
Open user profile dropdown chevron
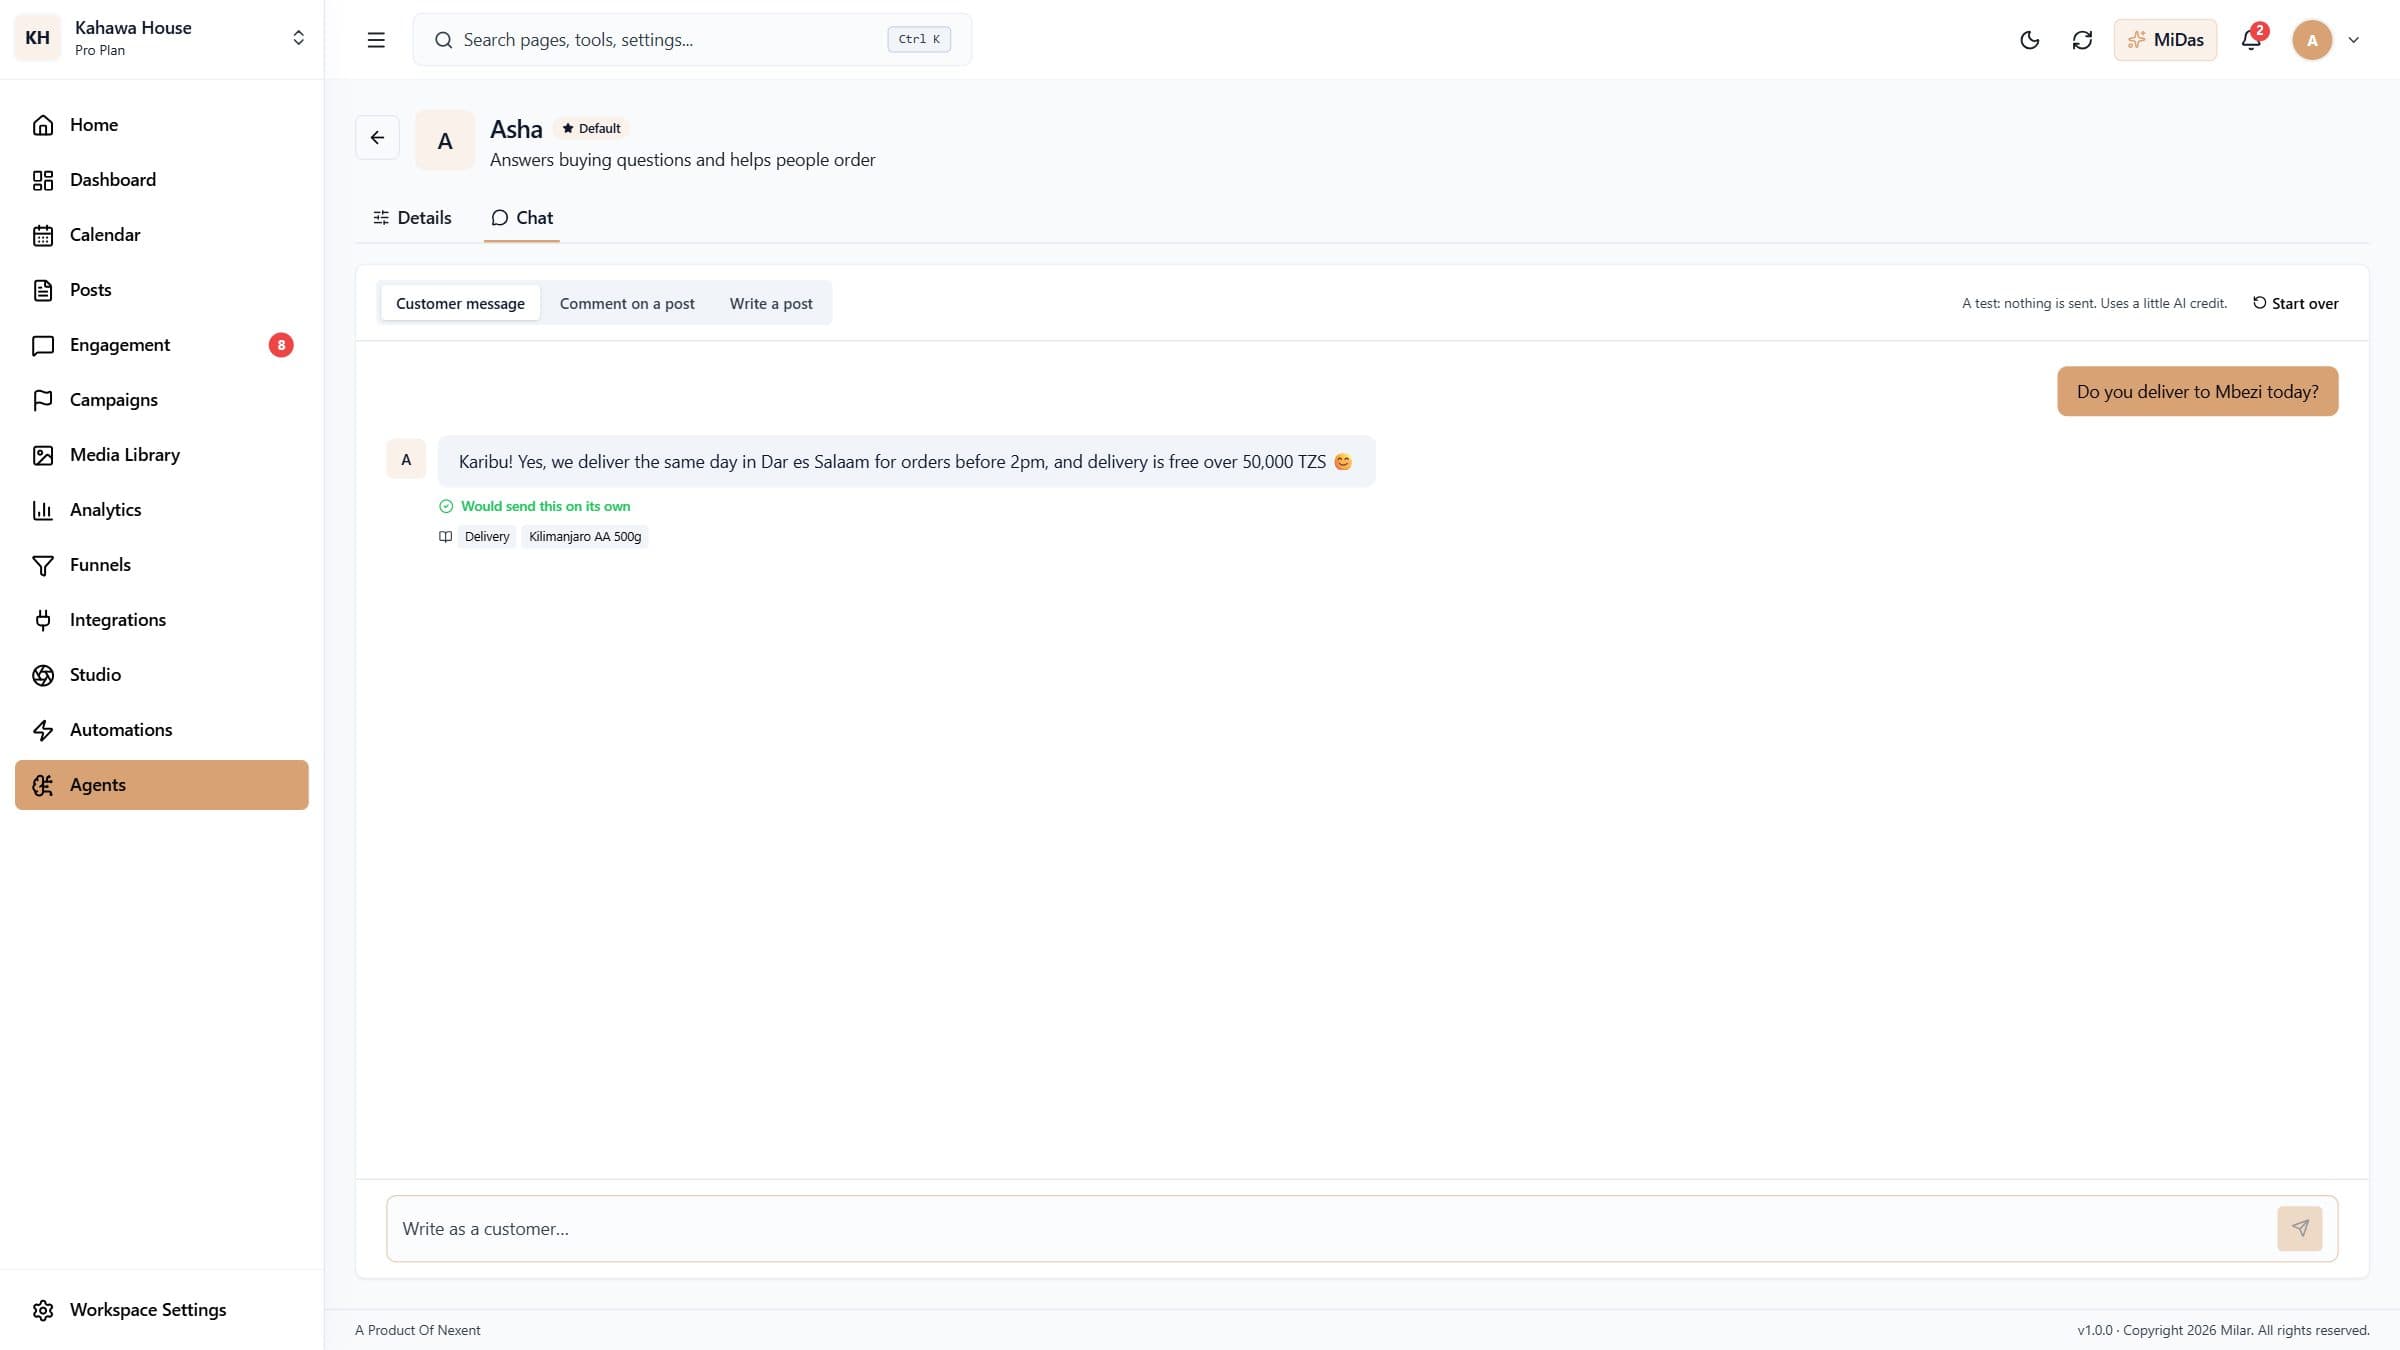2353,40
